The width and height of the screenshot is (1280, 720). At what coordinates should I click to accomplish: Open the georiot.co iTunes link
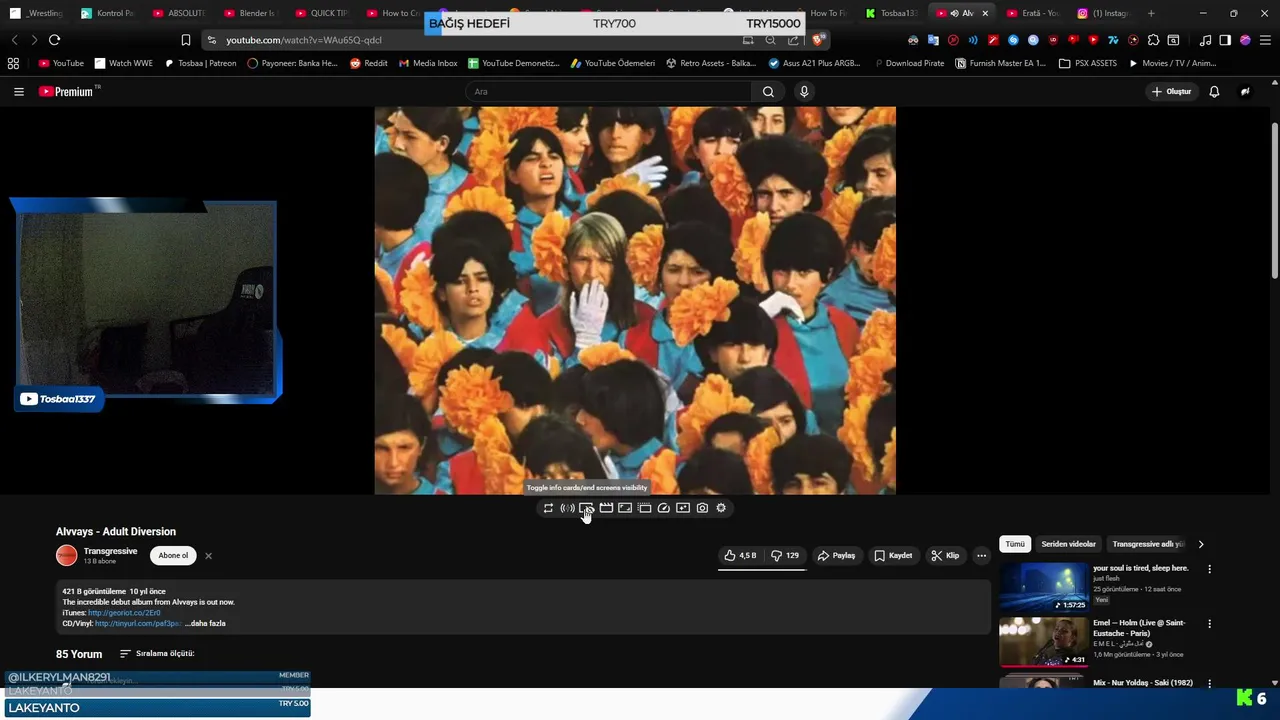124,613
